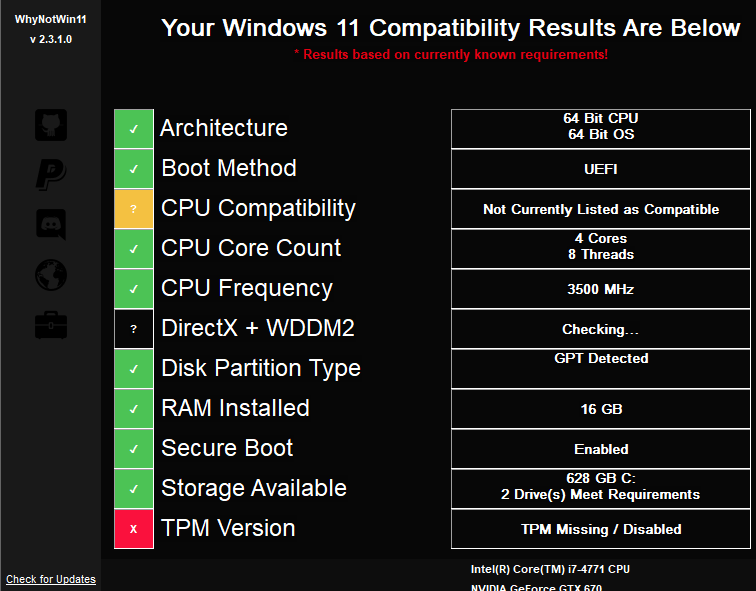The image size is (756, 591).
Task: Click the UEFI result box
Action: pos(601,169)
